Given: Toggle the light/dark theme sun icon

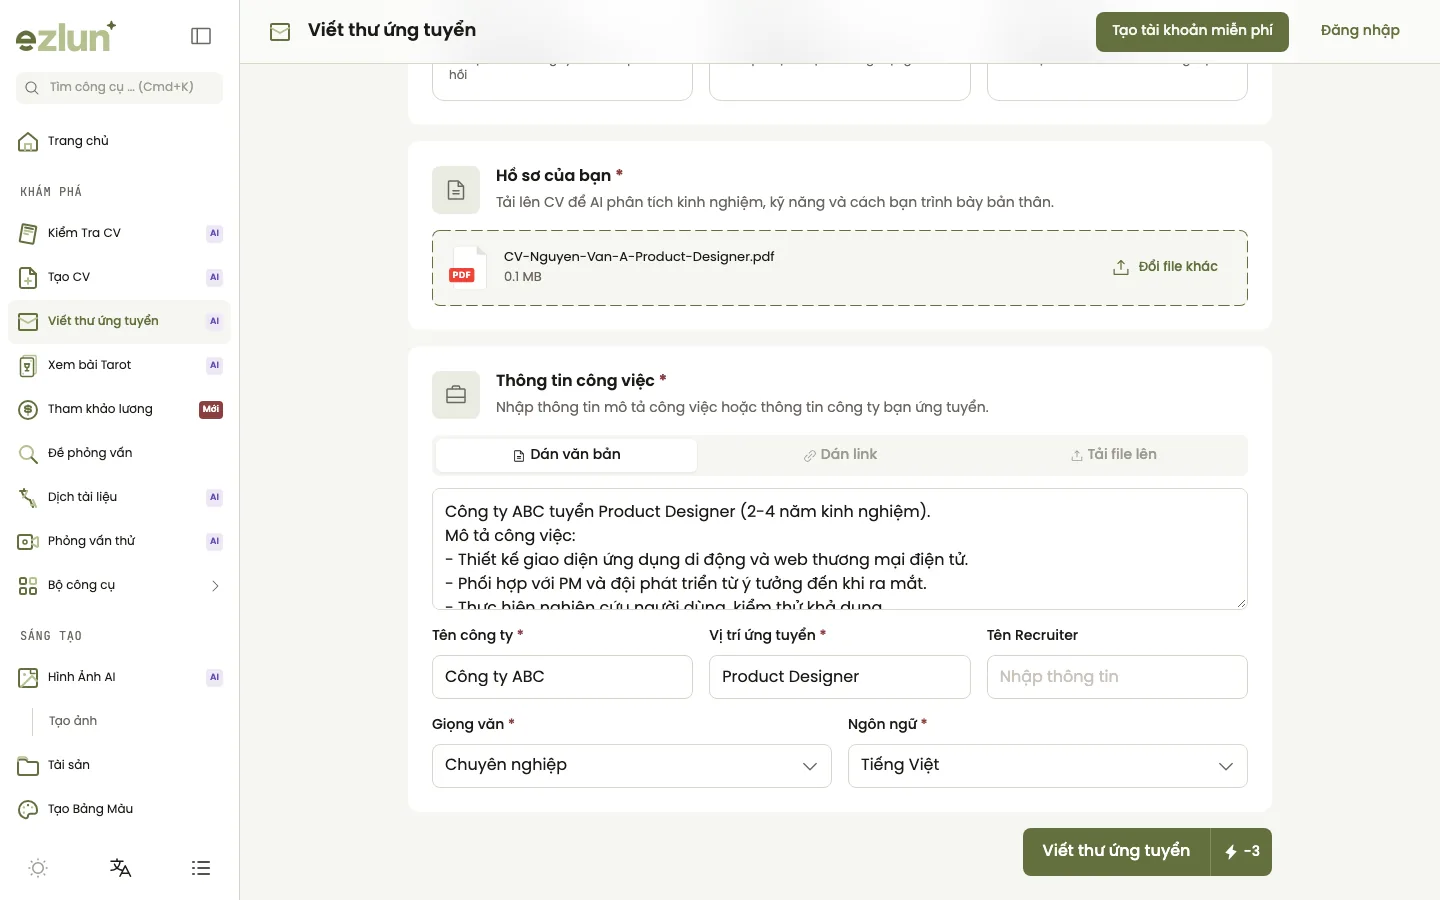Looking at the screenshot, I should (x=38, y=868).
